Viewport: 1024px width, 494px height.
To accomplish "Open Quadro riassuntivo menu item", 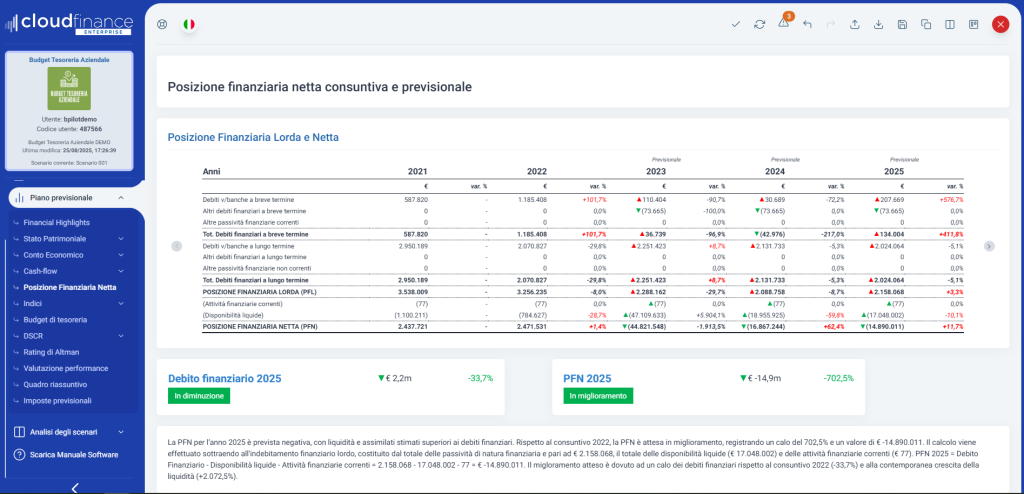I will (x=55, y=384).
